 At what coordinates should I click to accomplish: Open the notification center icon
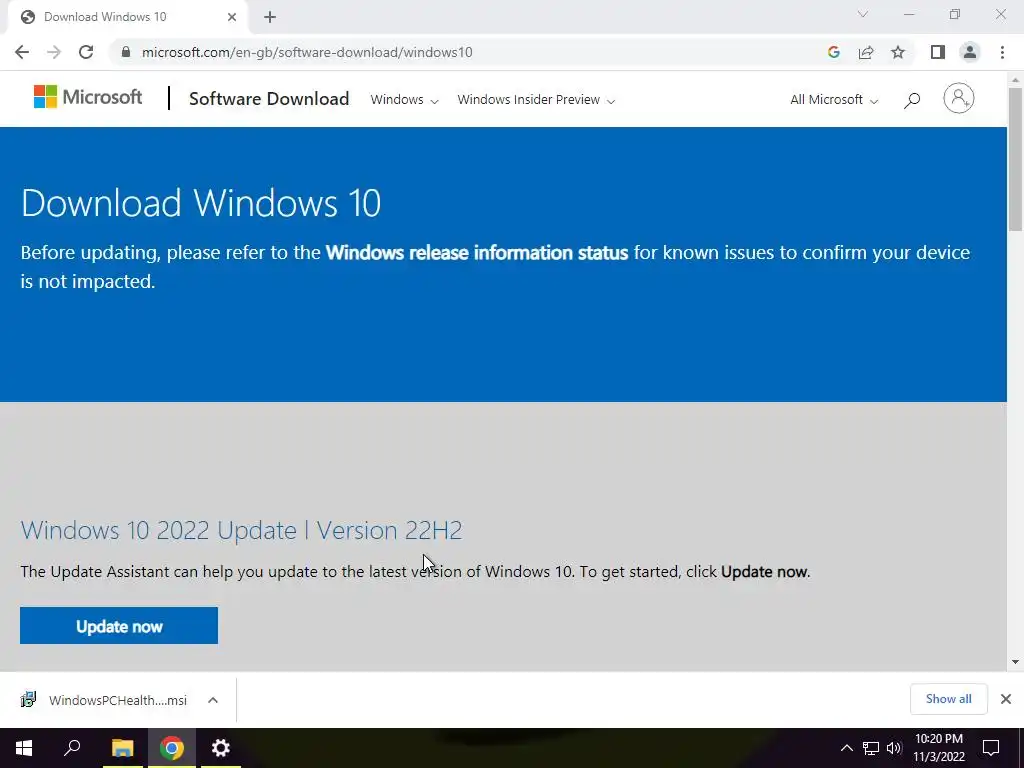pos(991,748)
